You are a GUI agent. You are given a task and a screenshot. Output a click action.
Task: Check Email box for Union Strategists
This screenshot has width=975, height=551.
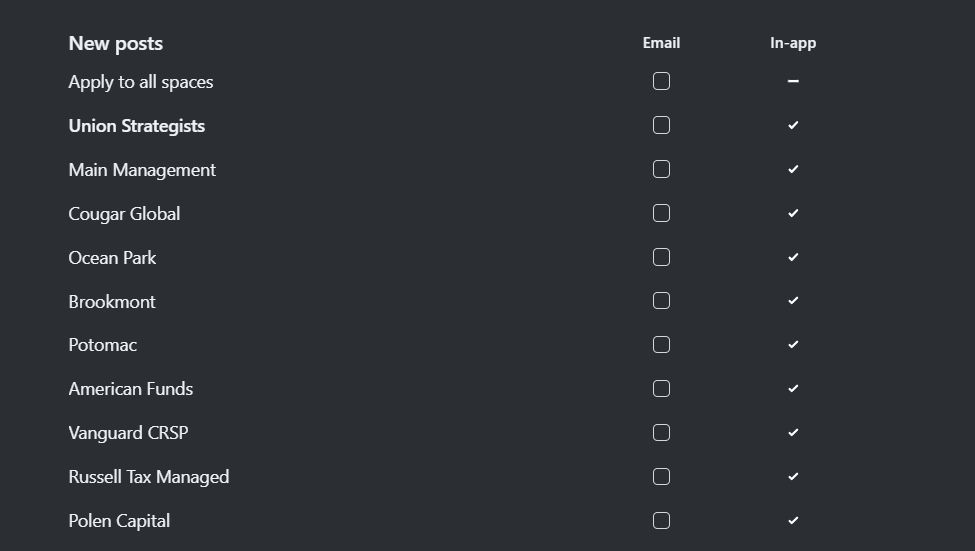(661, 126)
